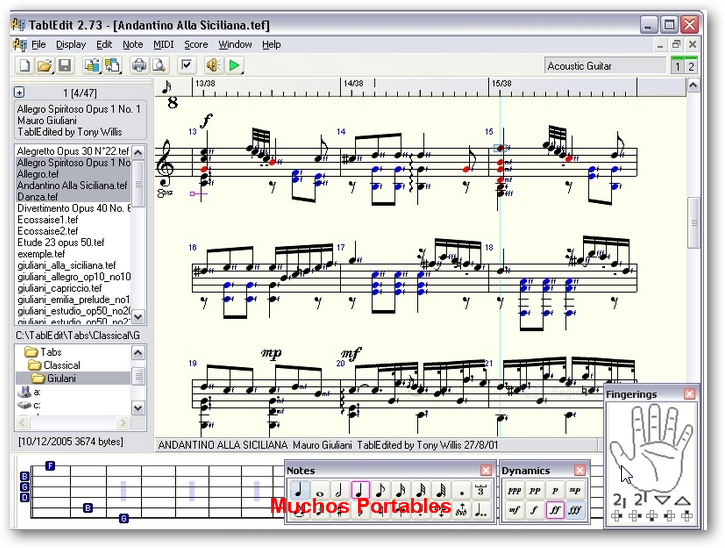The width and height of the screenshot is (725, 548).
Task: Switch to module 2 button
Action: 691,66
